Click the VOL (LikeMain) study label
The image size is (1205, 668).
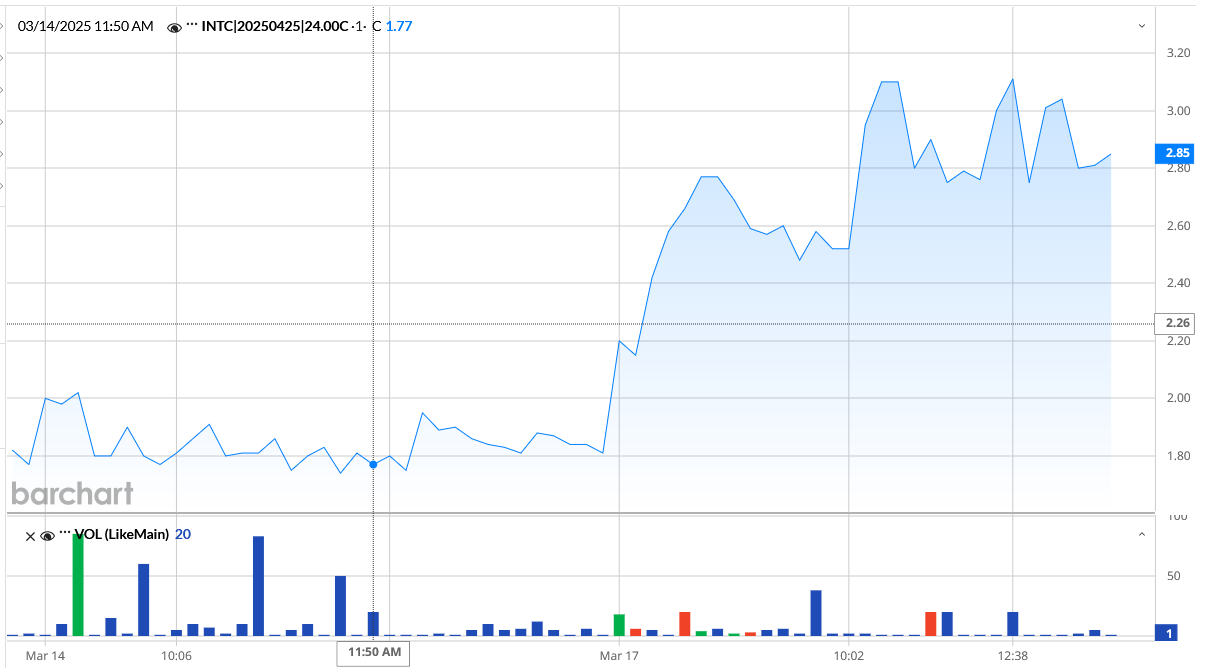click(122, 535)
